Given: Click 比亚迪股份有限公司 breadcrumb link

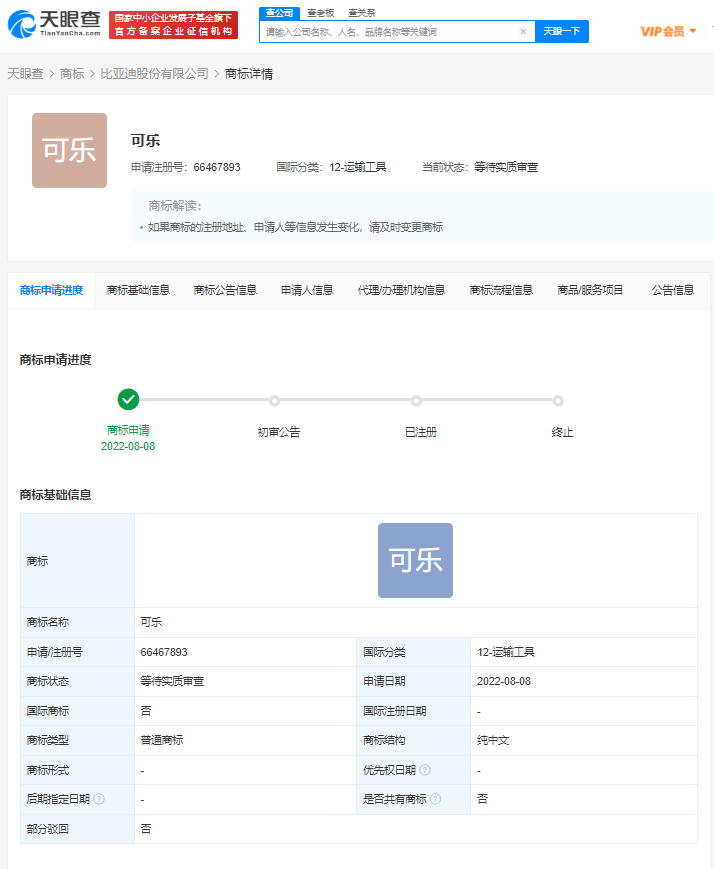Looking at the screenshot, I should [x=155, y=73].
